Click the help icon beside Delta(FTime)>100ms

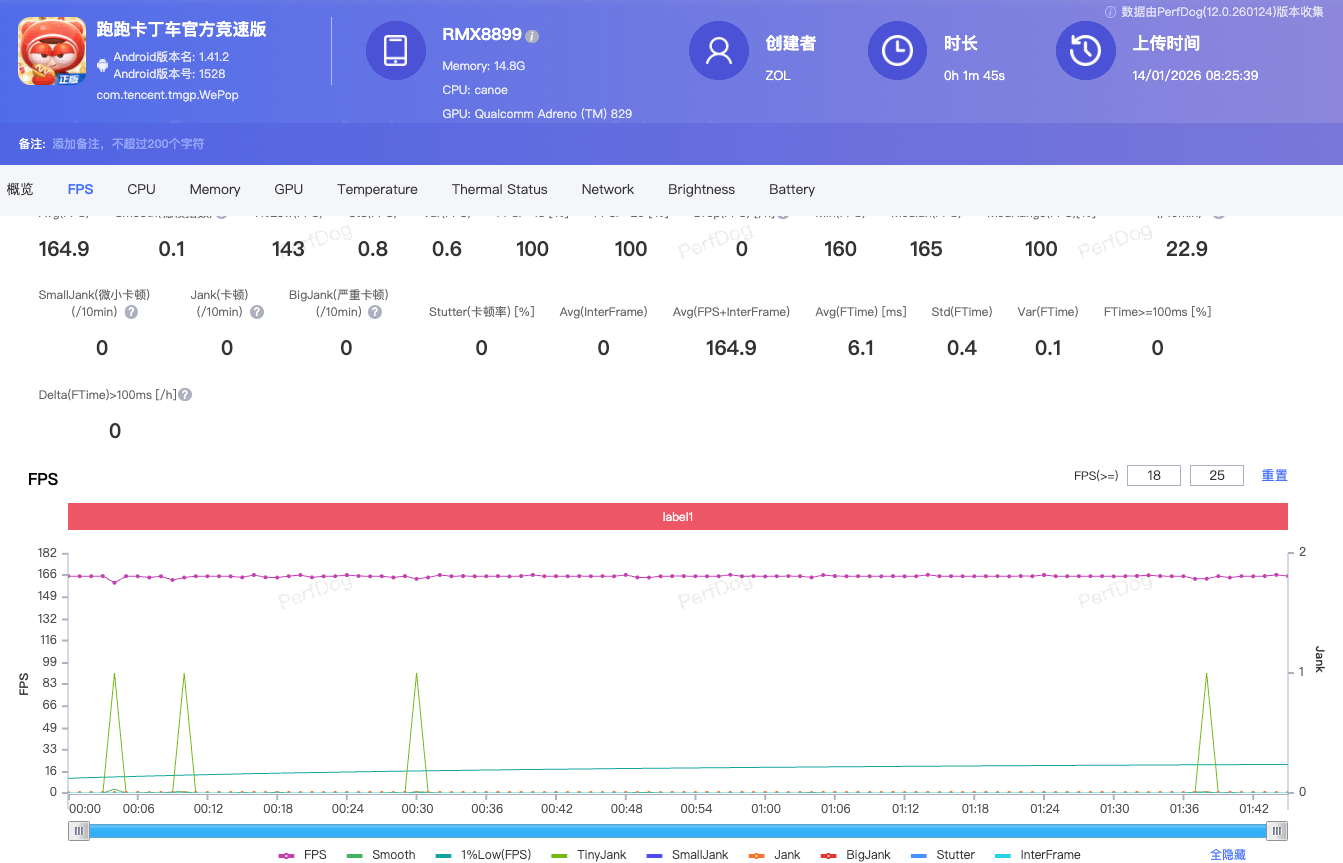click(184, 394)
